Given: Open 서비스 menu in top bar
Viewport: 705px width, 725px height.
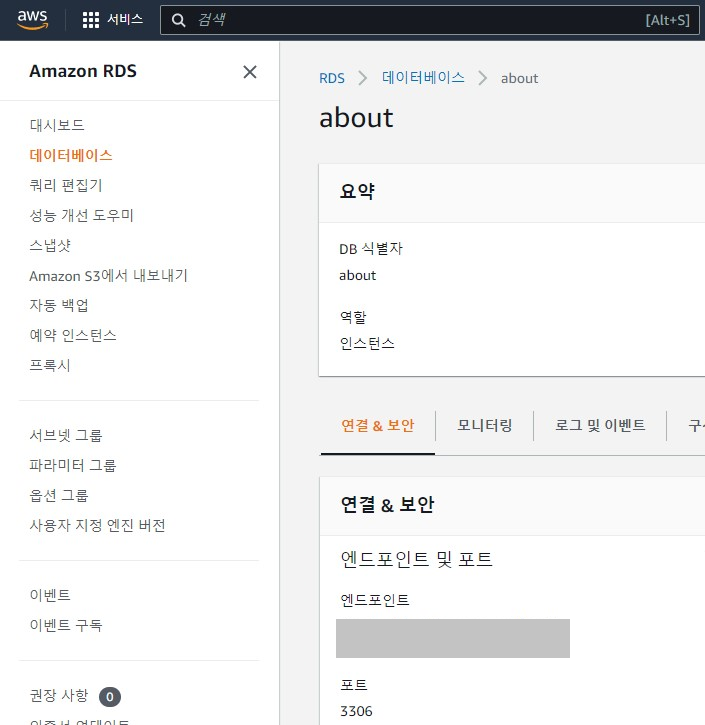Looking at the screenshot, I should [125, 19].
